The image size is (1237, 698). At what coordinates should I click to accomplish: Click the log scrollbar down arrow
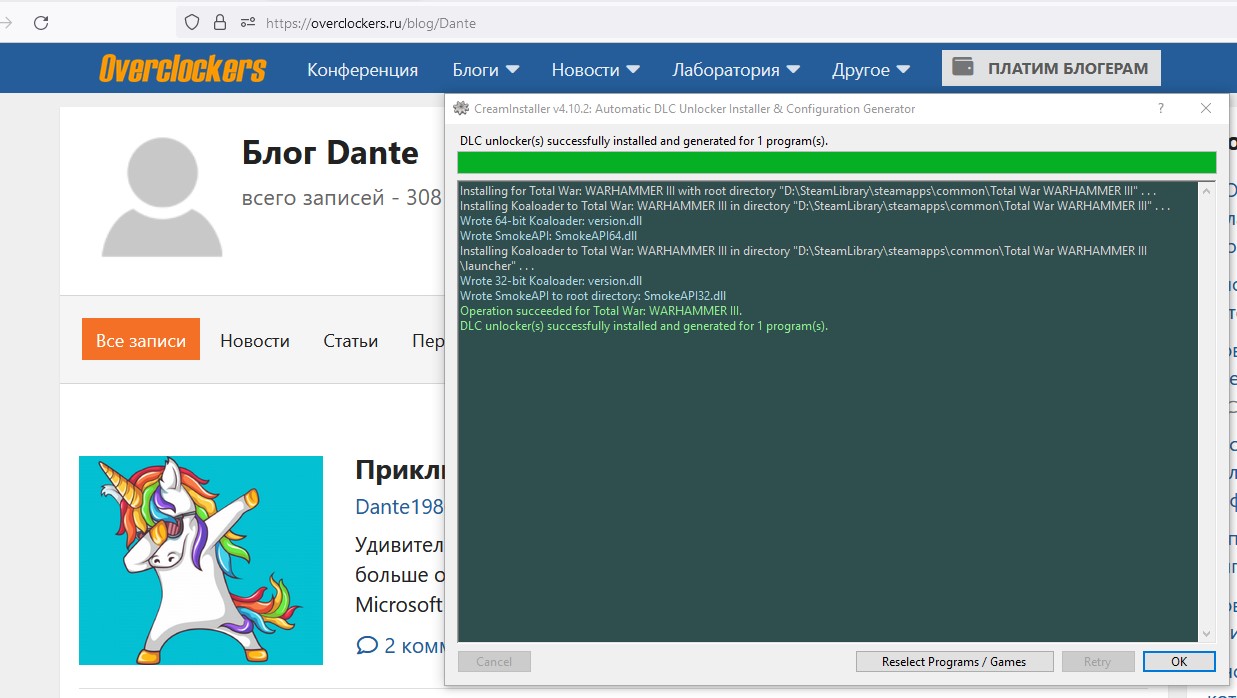pos(1207,633)
